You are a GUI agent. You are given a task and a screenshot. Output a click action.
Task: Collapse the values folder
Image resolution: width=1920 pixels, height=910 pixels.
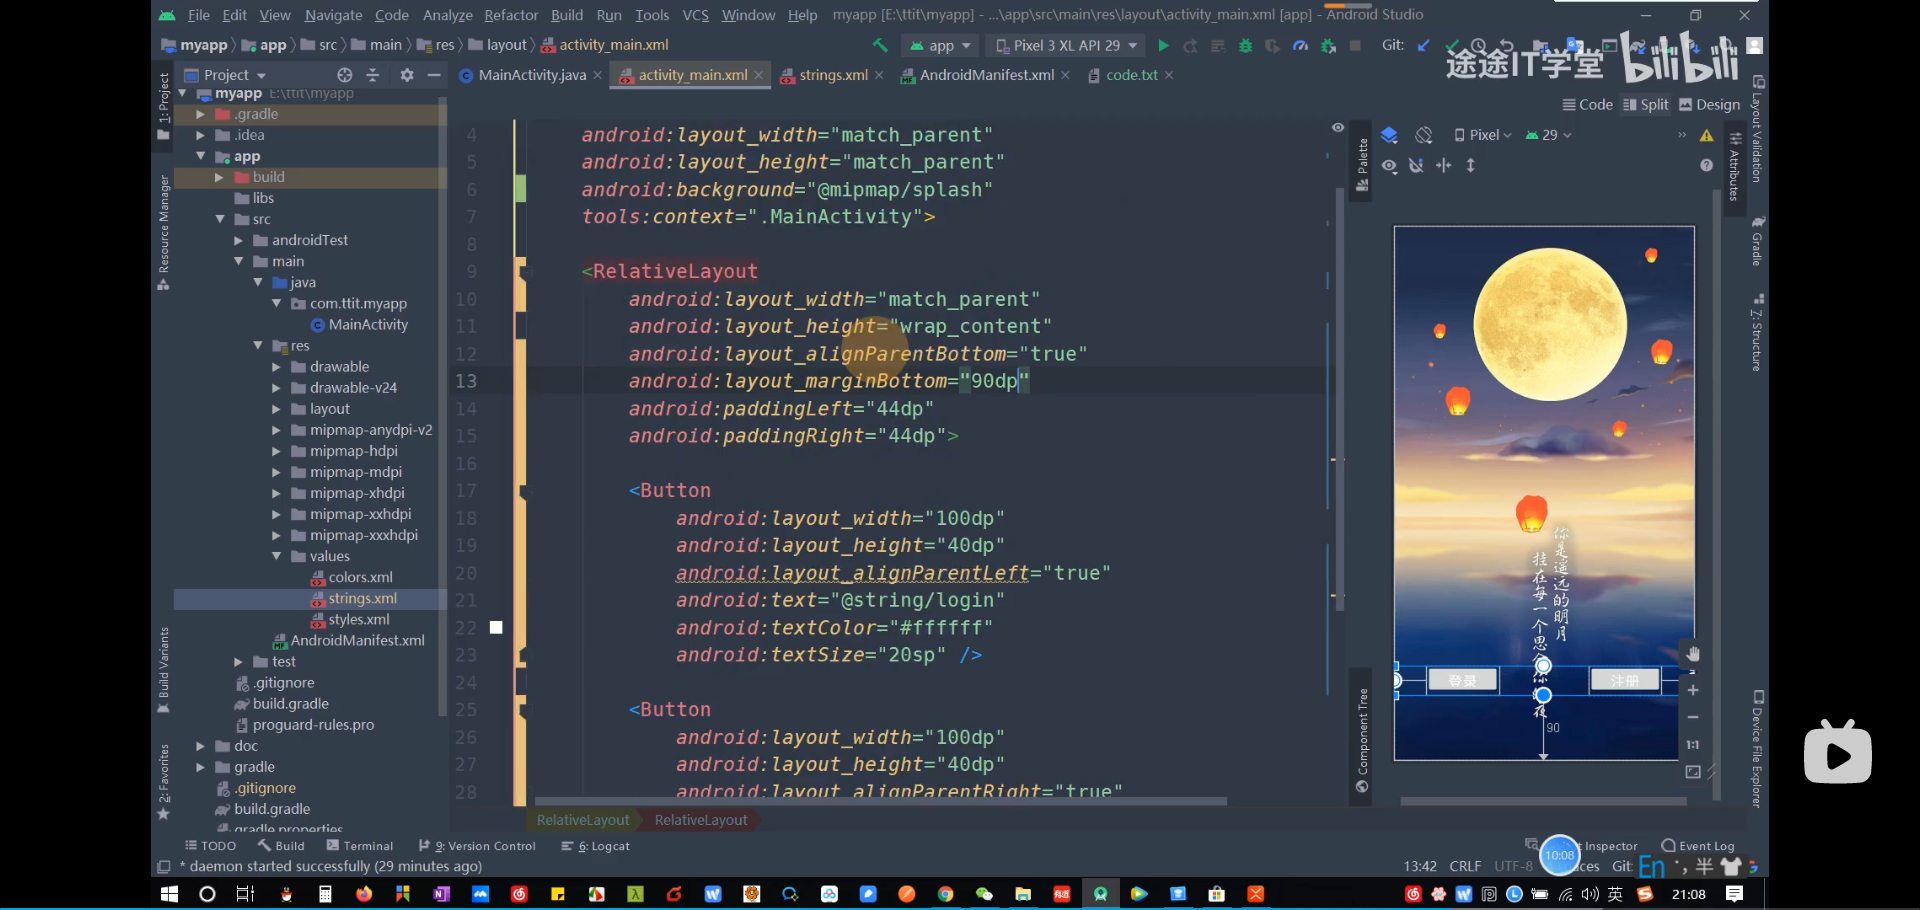[277, 556]
